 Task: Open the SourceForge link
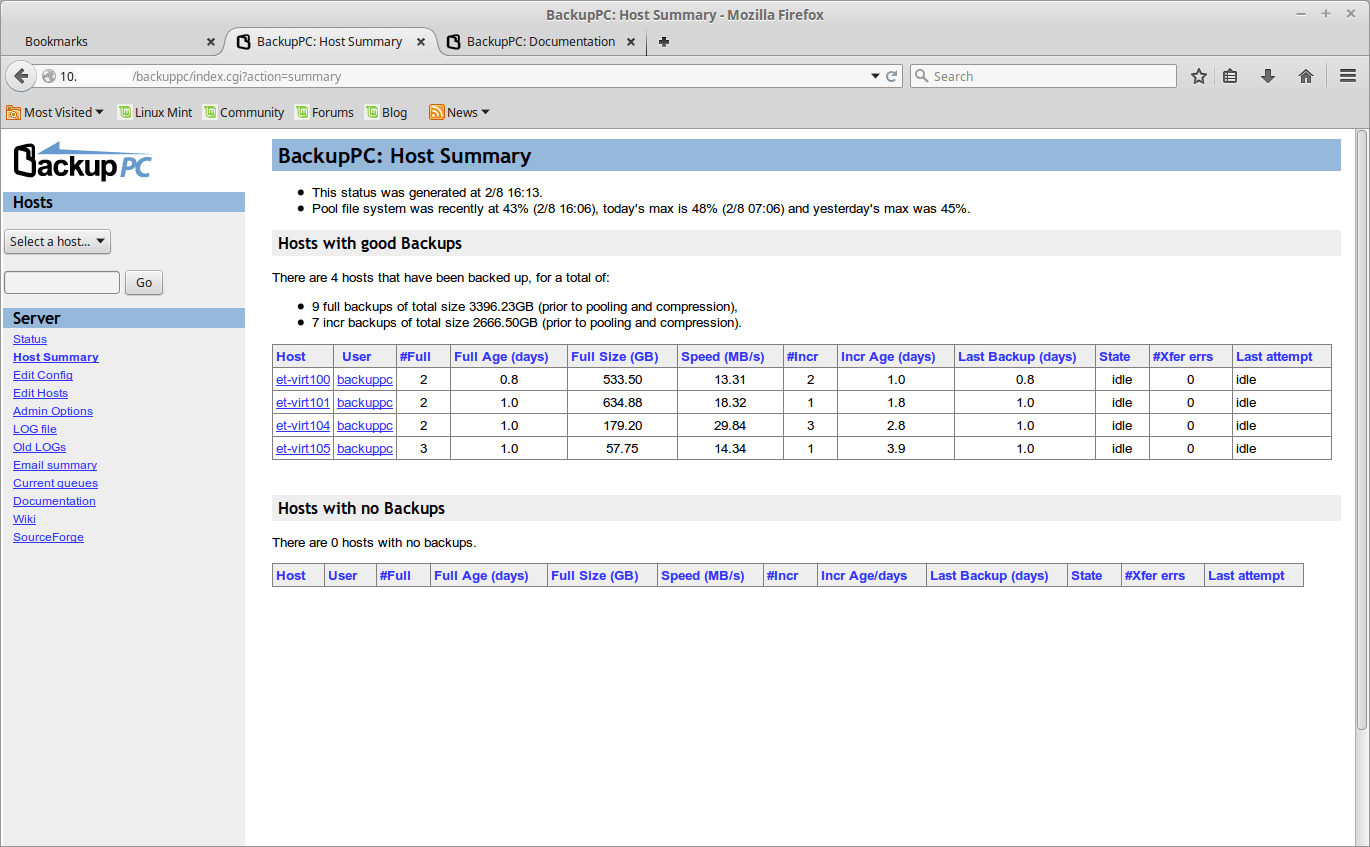click(x=48, y=537)
